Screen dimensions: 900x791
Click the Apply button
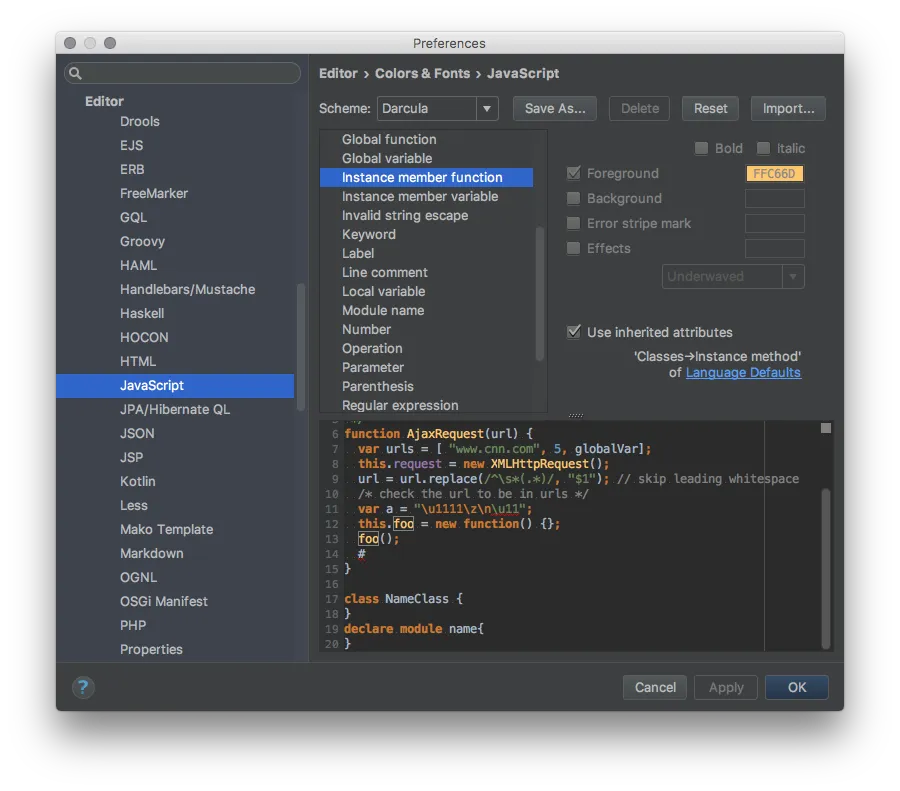726,687
